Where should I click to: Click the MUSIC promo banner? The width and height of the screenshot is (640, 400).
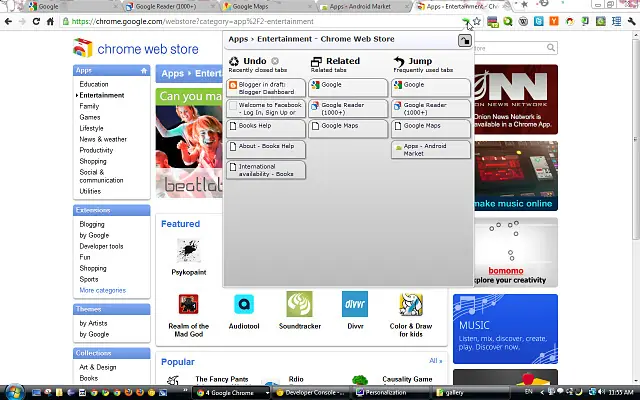pos(505,329)
